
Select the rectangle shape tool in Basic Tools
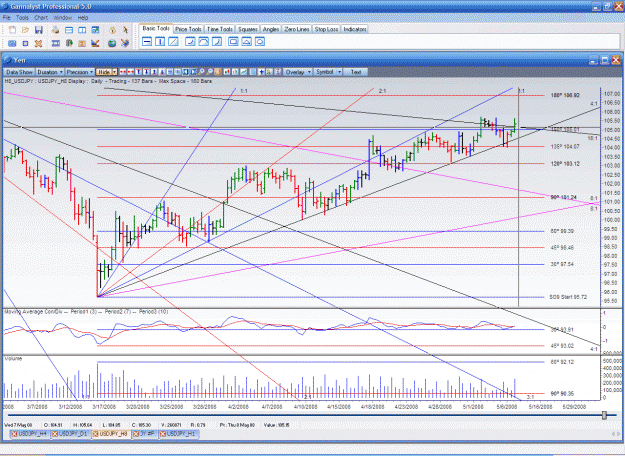[234, 41]
